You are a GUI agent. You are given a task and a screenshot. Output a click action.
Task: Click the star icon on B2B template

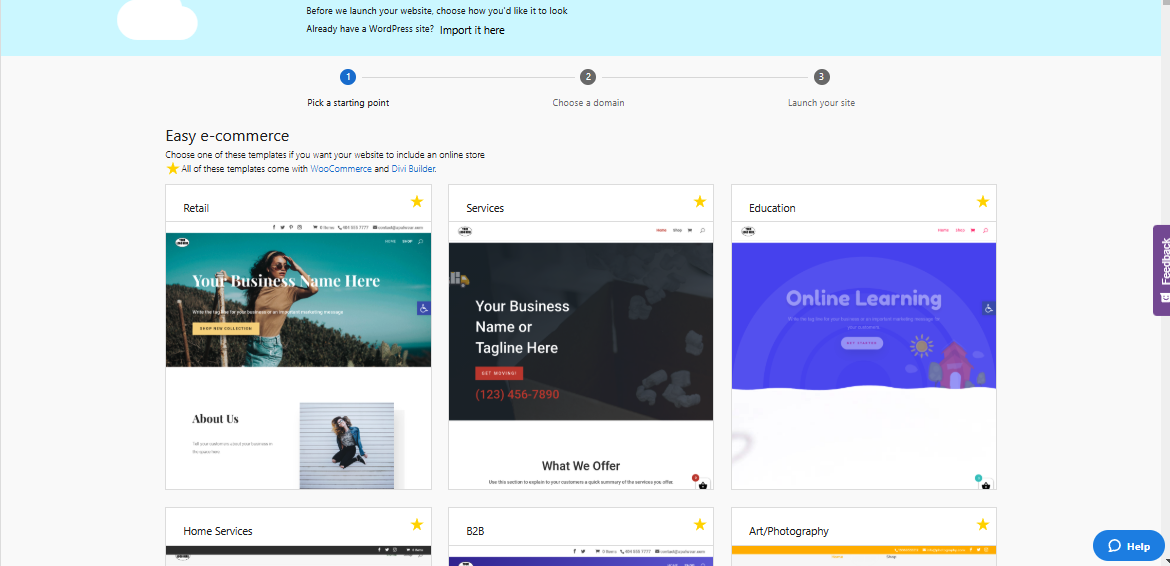(700, 525)
